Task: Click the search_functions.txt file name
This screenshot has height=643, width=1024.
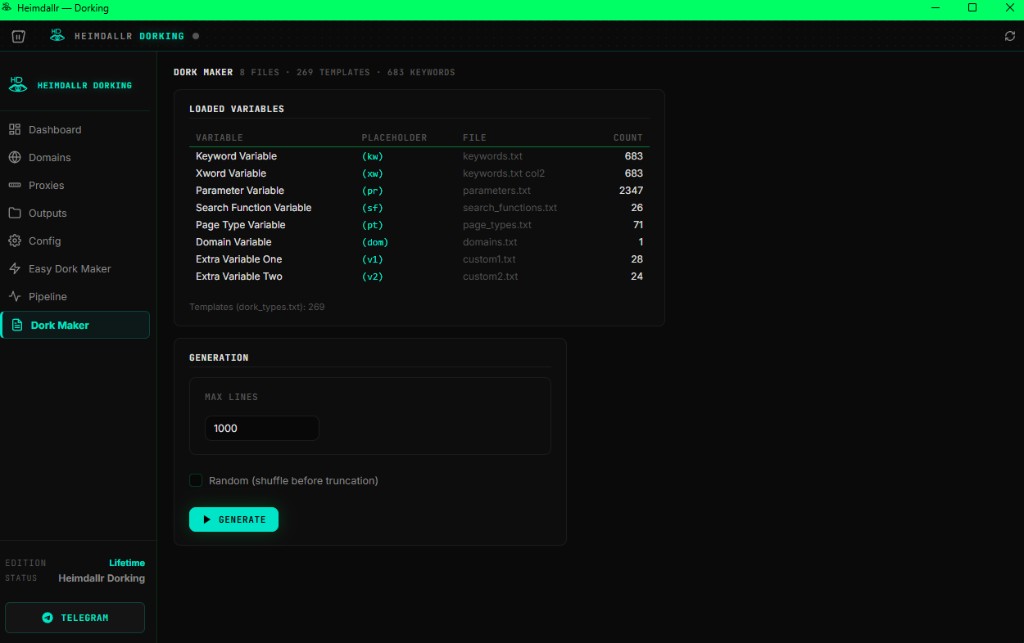Action: pos(509,208)
